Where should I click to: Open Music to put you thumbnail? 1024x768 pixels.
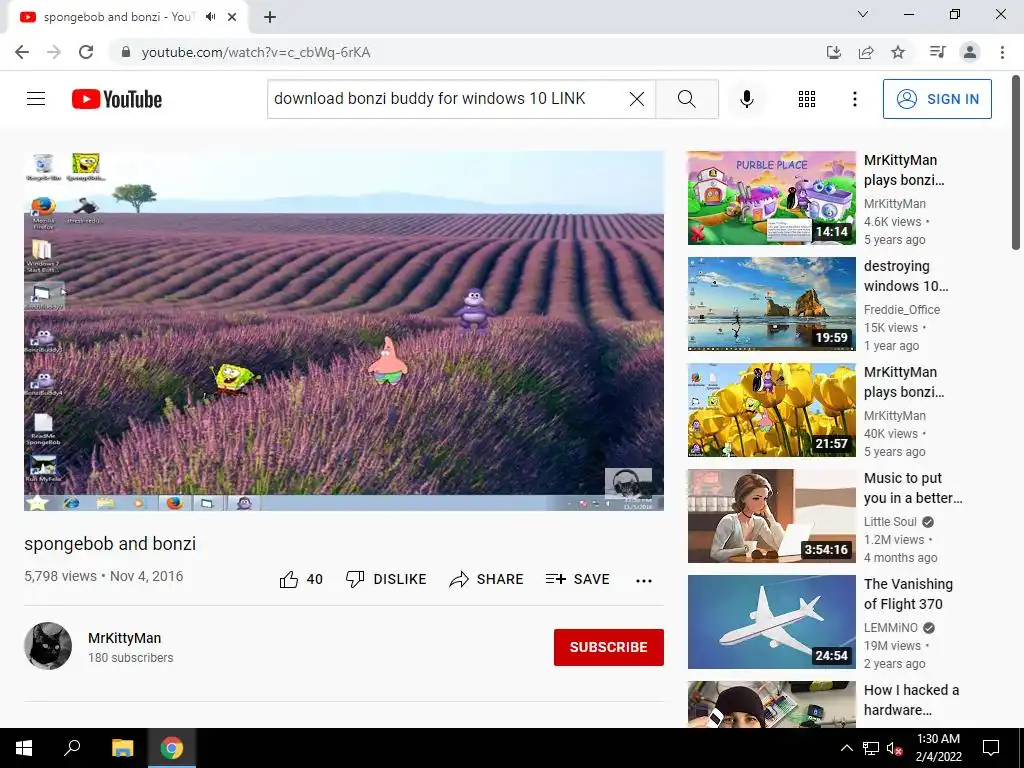(771, 516)
